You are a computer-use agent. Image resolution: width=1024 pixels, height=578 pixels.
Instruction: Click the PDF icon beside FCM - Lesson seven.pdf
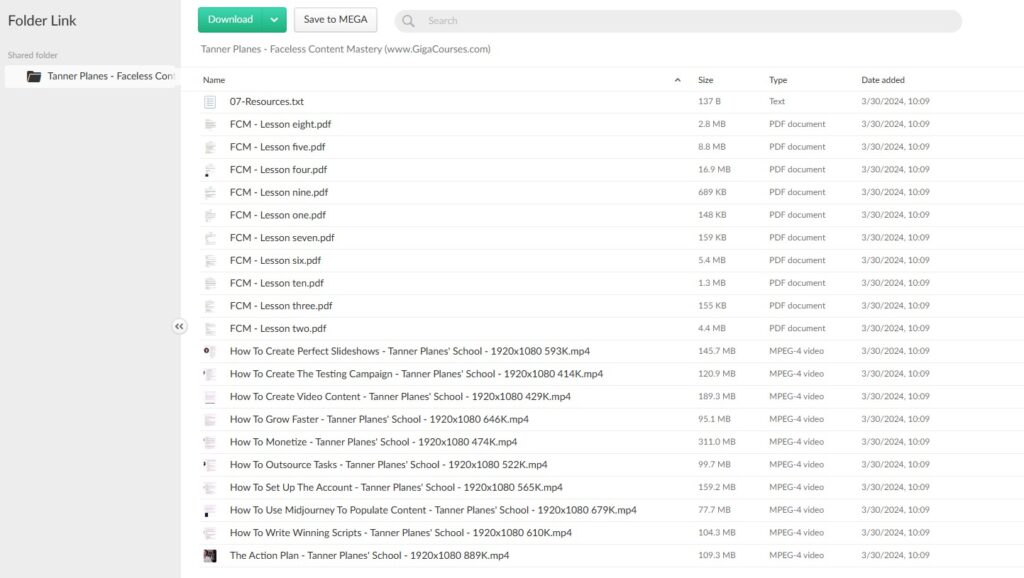[210, 238]
